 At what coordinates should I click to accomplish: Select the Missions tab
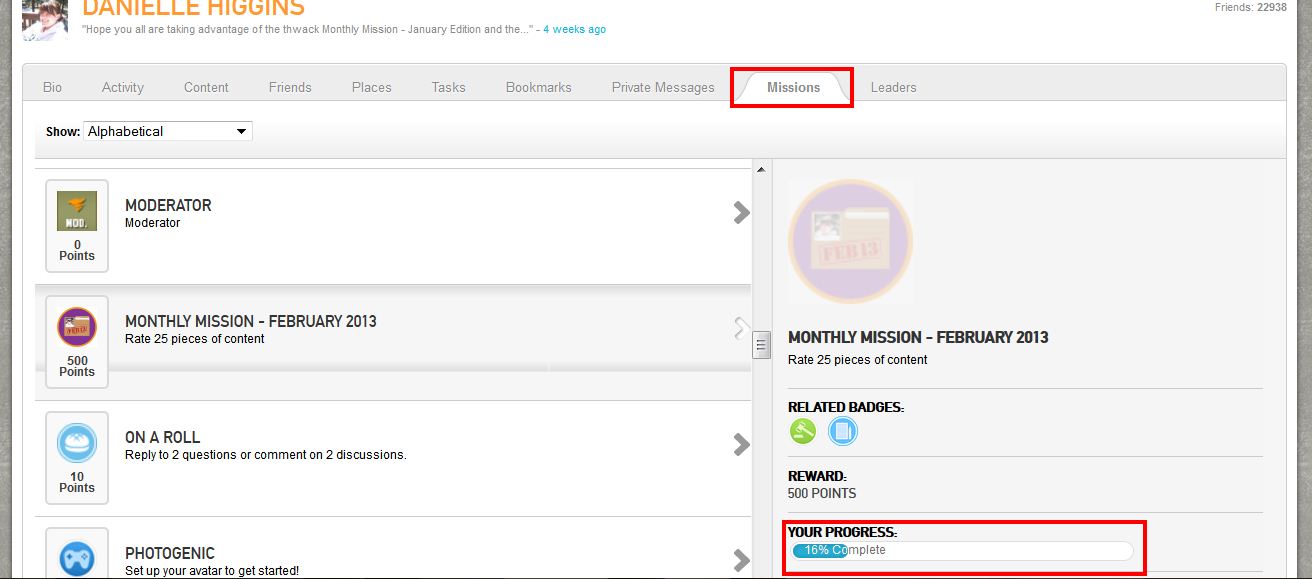[793, 87]
